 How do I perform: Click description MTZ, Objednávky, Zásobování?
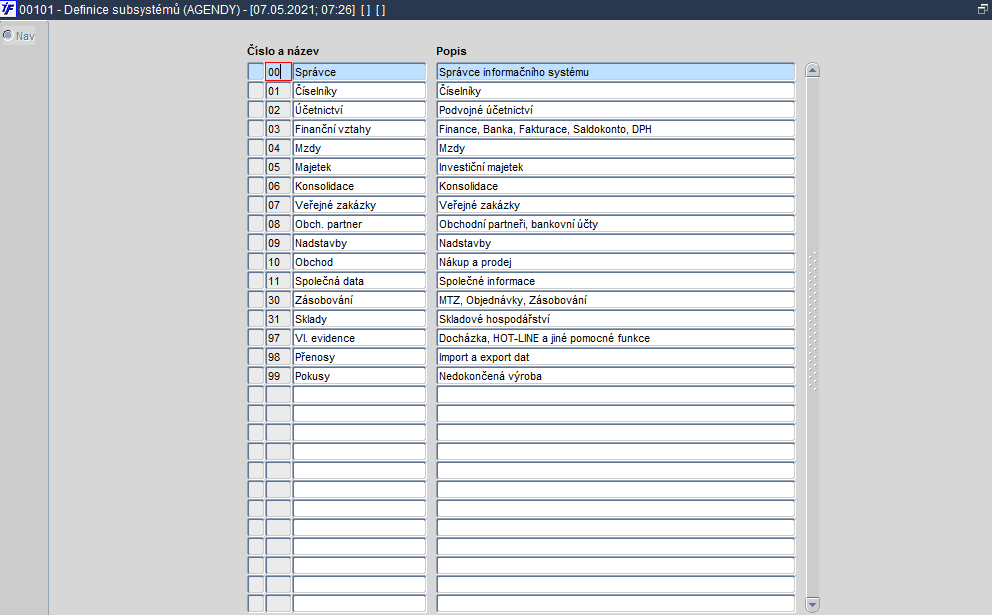pos(616,299)
